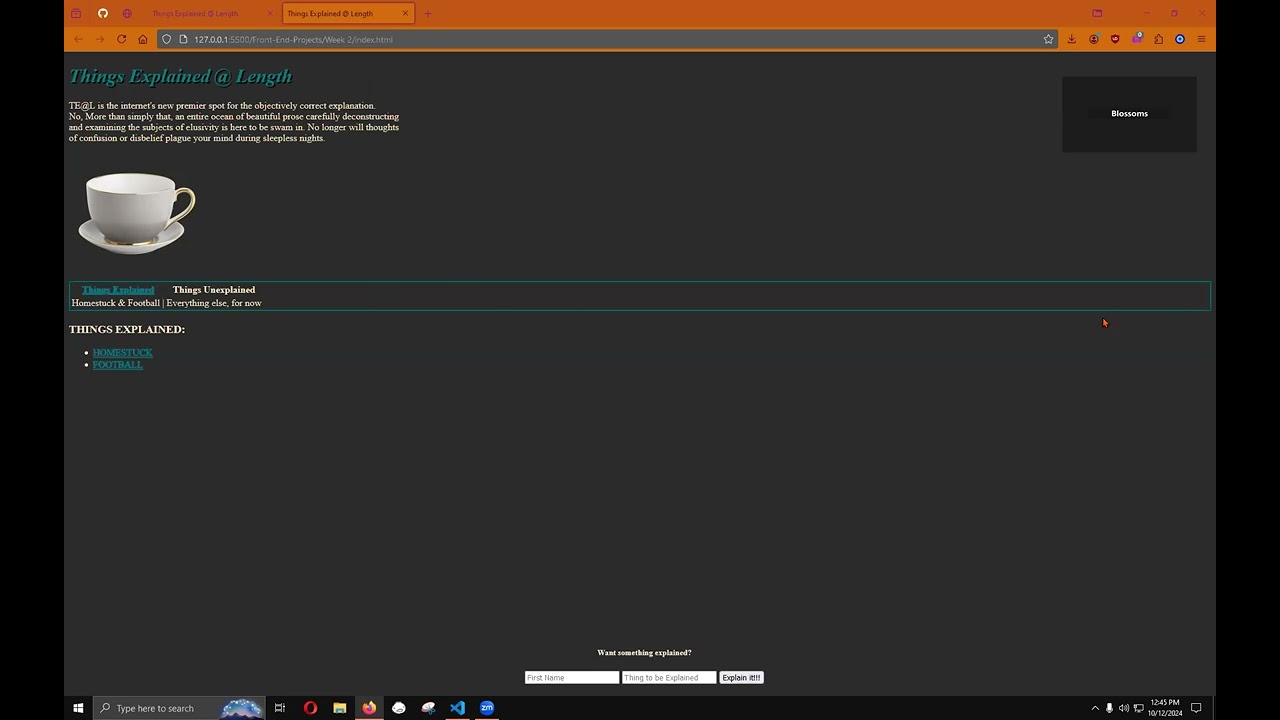The width and height of the screenshot is (1280, 720).
Task: Open the FOOTBALL link
Action: tap(117, 364)
